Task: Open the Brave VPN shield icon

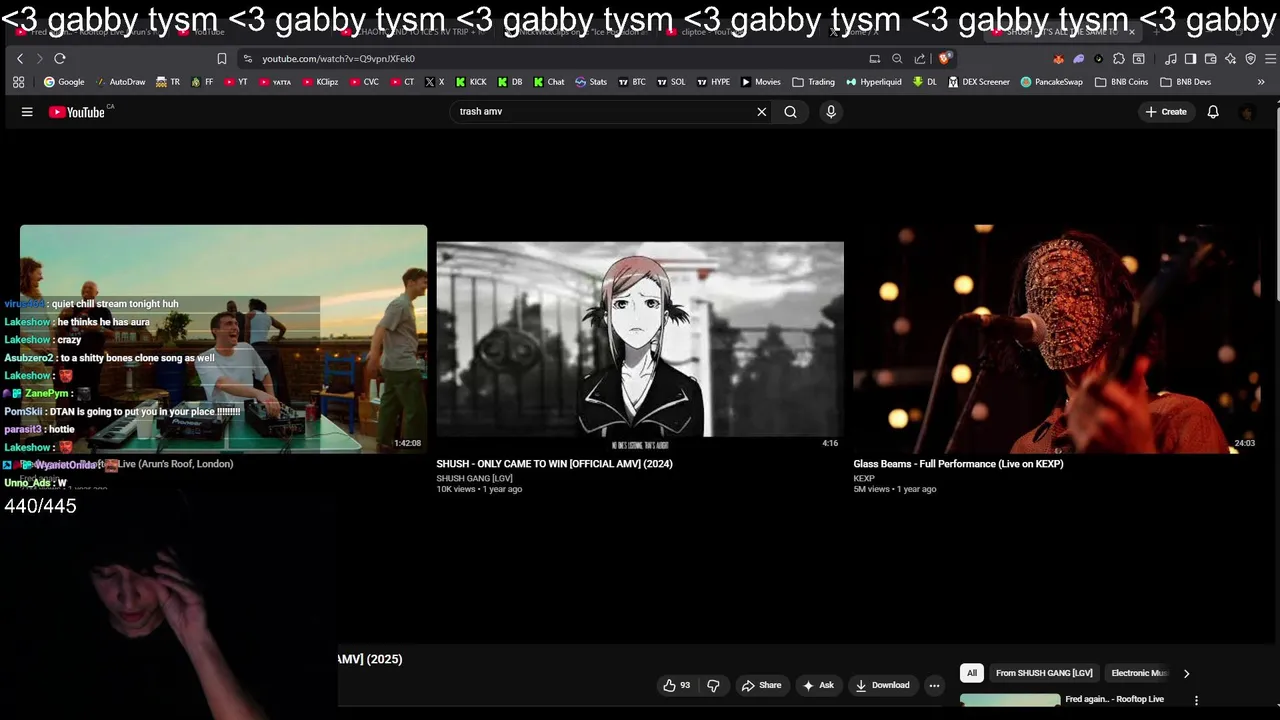Action: pos(1250,59)
